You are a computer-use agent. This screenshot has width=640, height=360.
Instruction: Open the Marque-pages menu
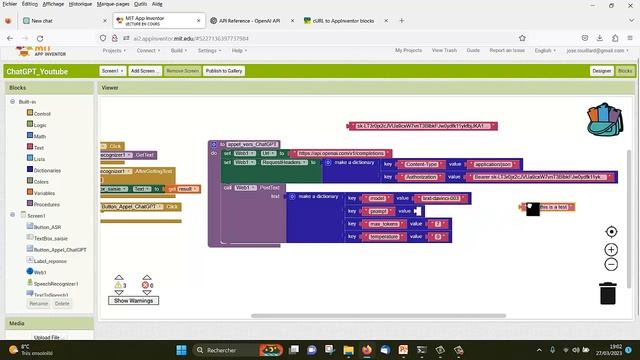coord(113,4)
